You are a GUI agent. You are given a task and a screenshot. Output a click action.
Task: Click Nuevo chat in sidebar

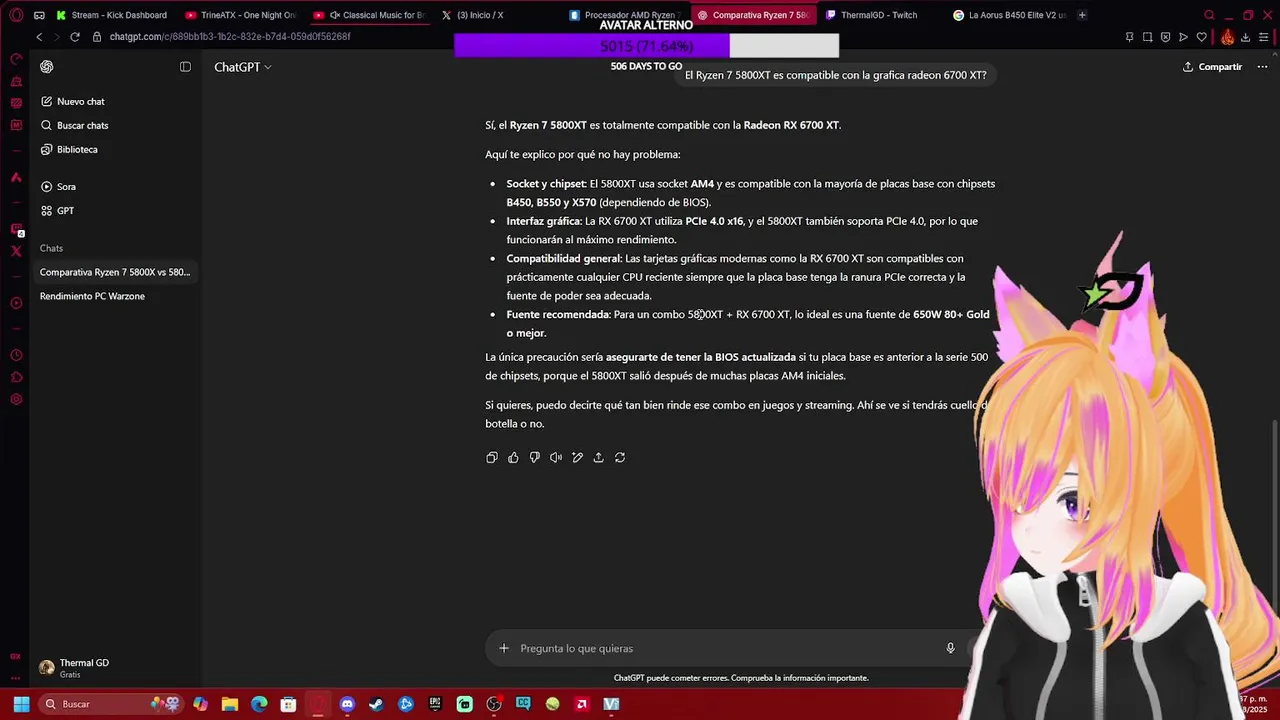114,102
